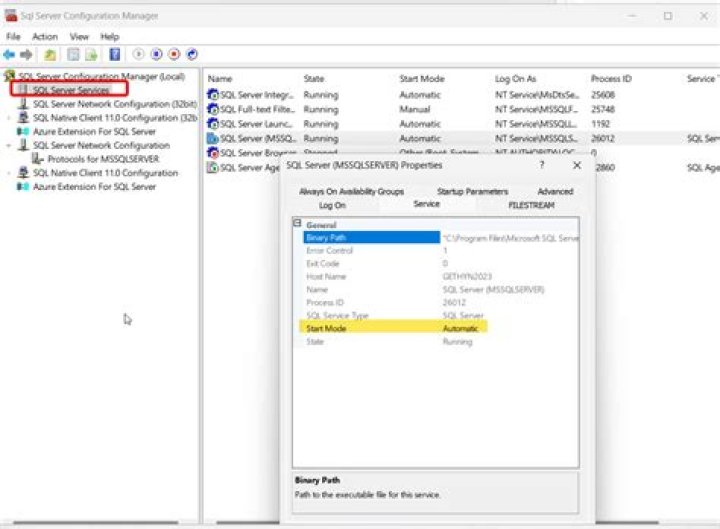Image resolution: width=720 pixels, height=529 pixels.
Task: Click Manual start mode of Full-text Filter
Action: coord(415,109)
